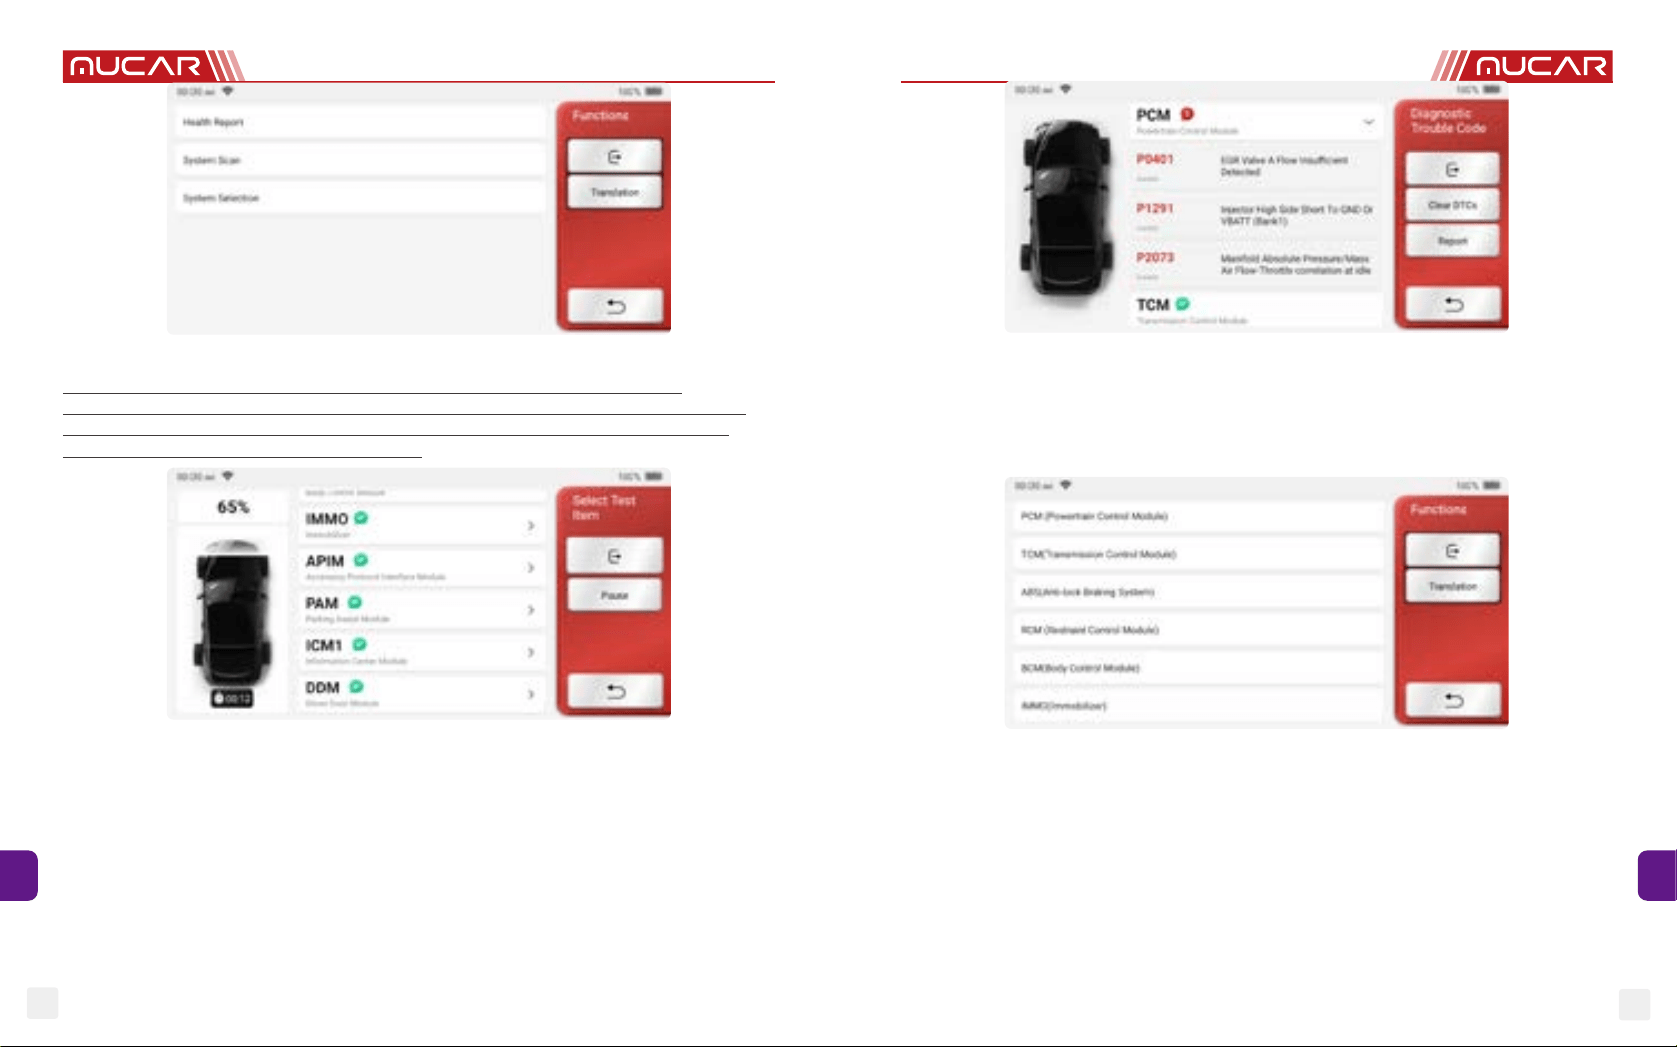Click green status badge beside IMMO
The width and height of the screenshot is (1677, 1047).
(361, 518)
